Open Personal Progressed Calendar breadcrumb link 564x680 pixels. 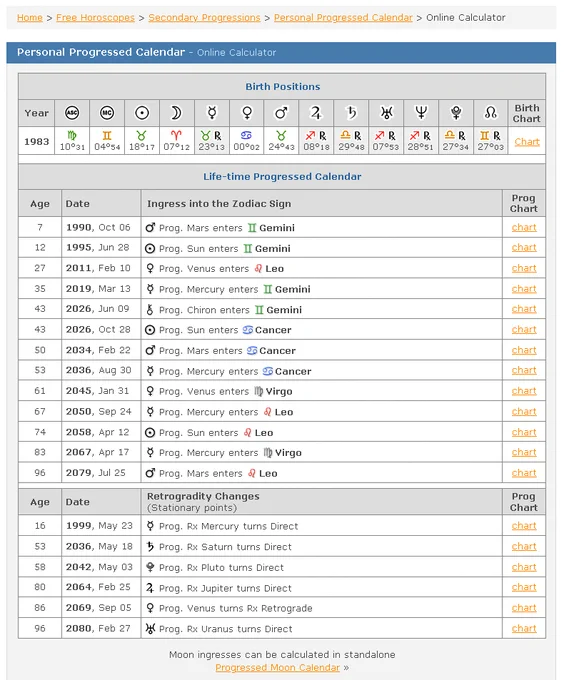[343, 18]
